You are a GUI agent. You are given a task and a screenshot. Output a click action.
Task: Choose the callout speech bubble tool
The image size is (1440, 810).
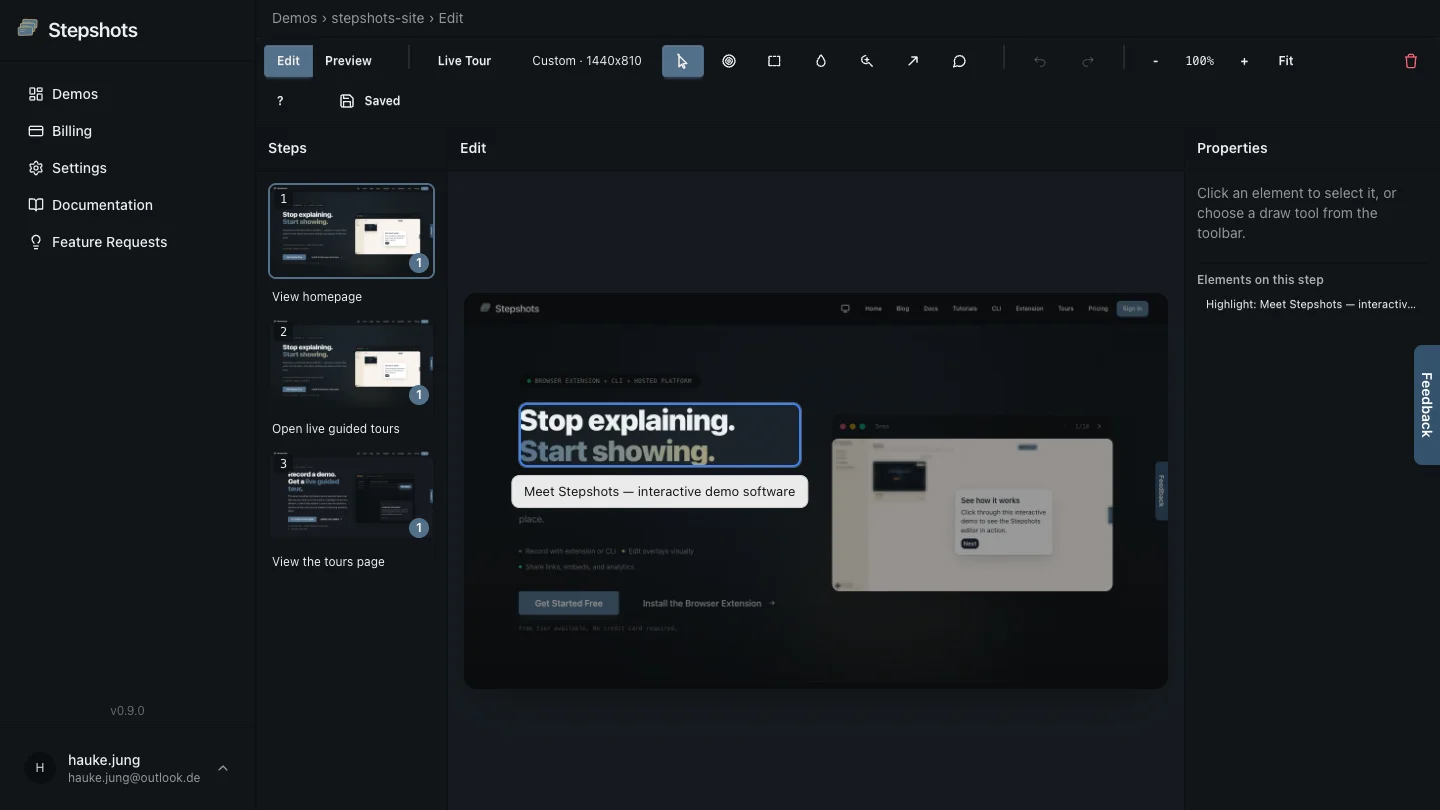[x=959, y=61]
